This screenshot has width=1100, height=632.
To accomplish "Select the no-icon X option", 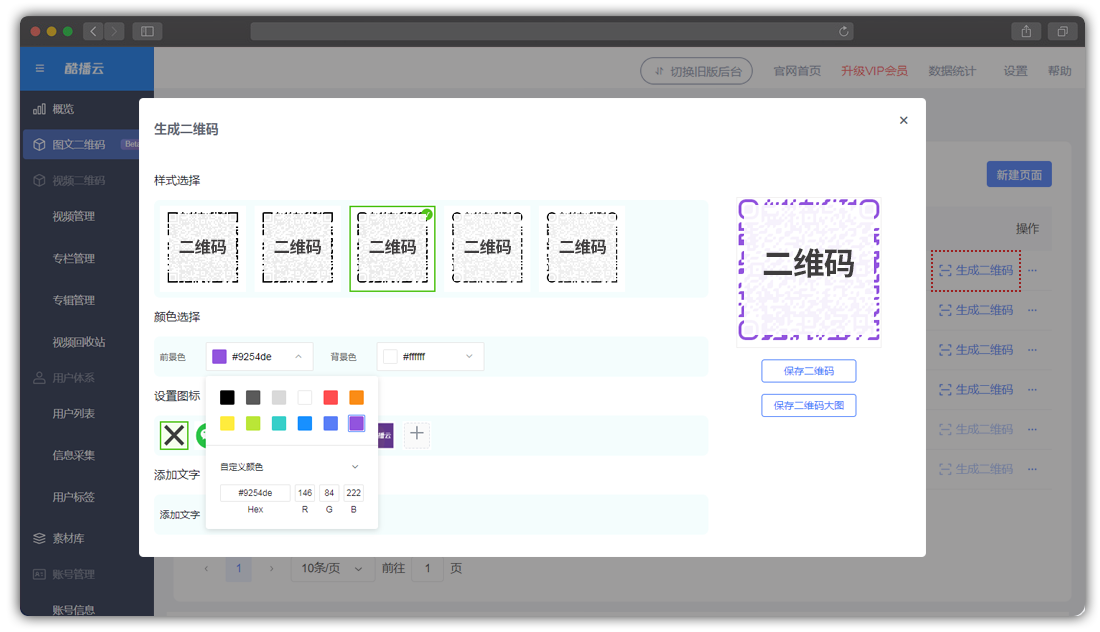I will [x=174, y=436].
